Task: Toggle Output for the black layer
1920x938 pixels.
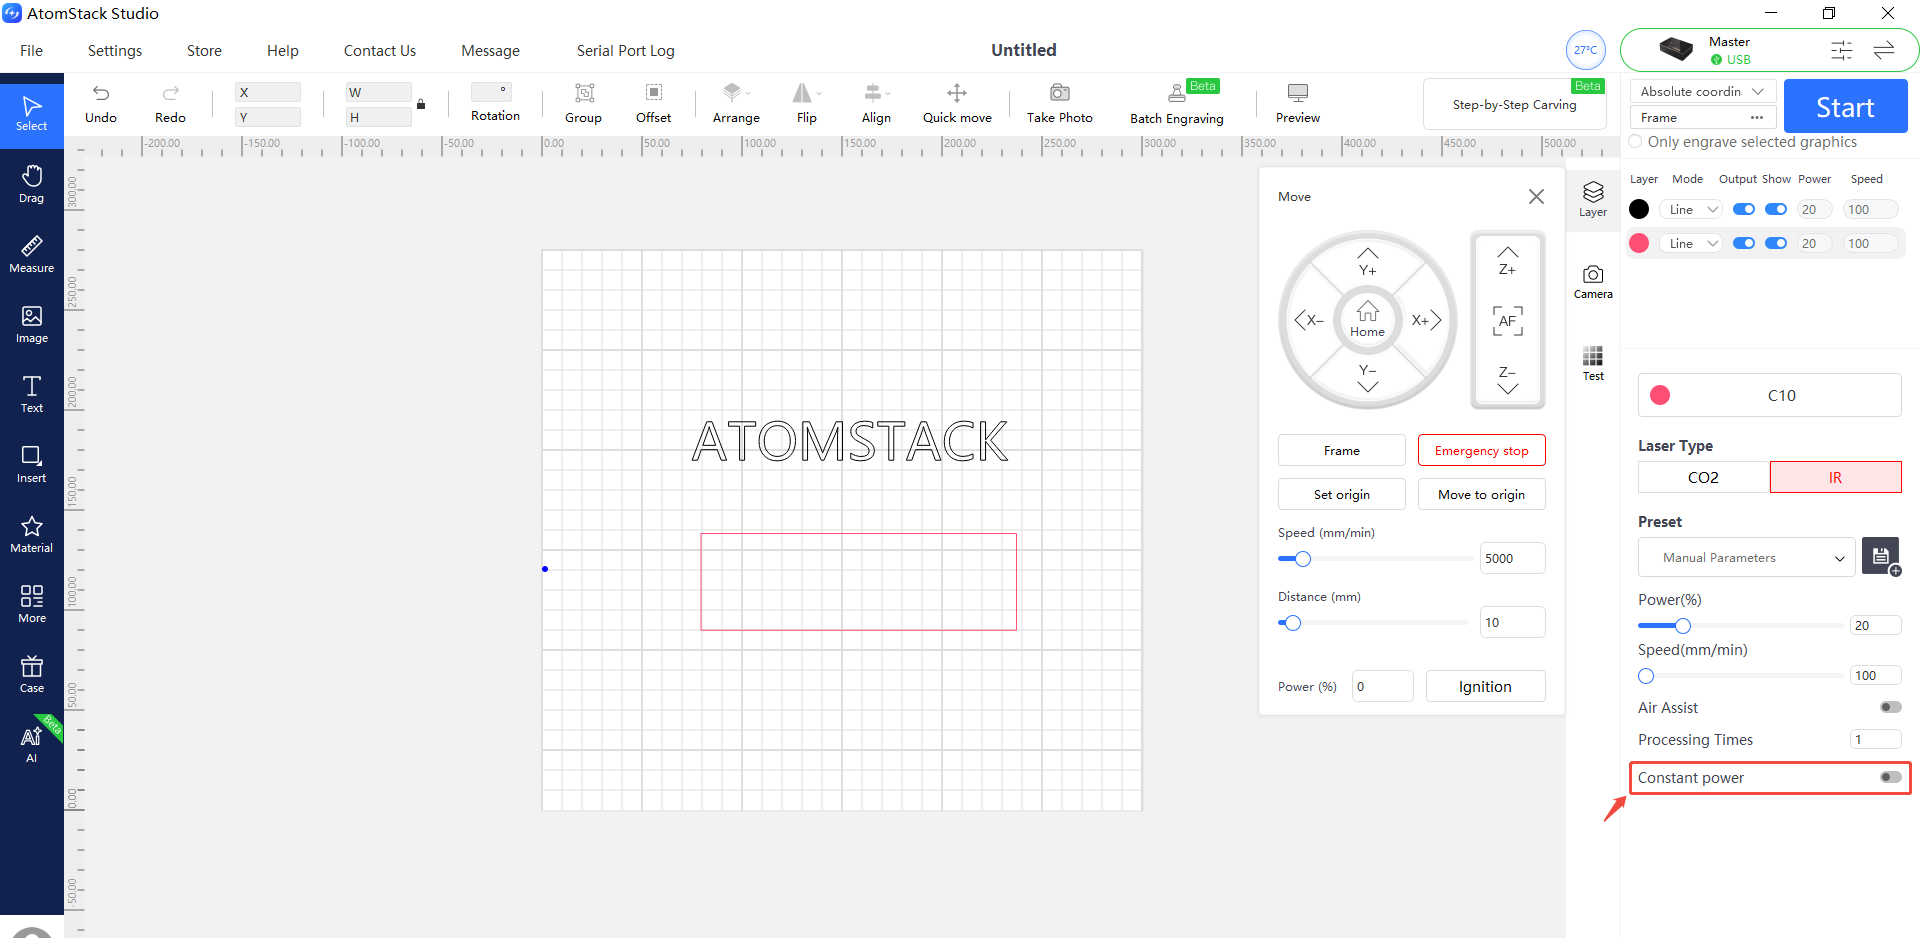Action: tap(1744, 209)
